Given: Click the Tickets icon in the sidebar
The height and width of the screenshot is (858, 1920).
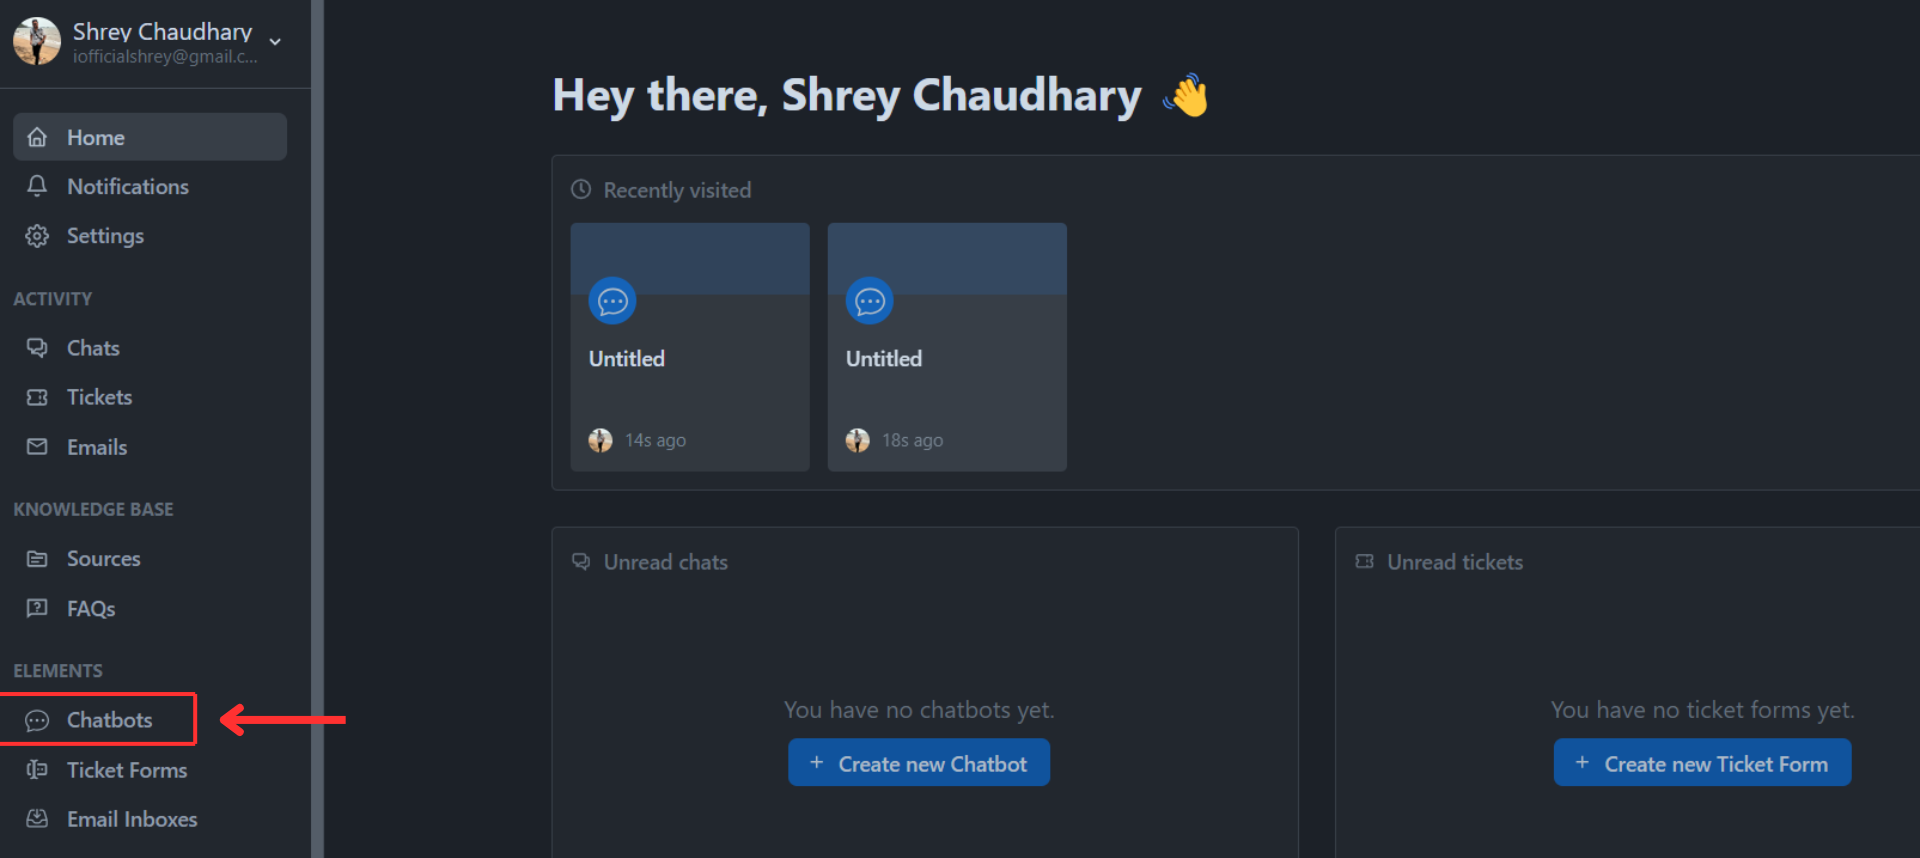Looking at the screenshot, I should pos(37,397).
